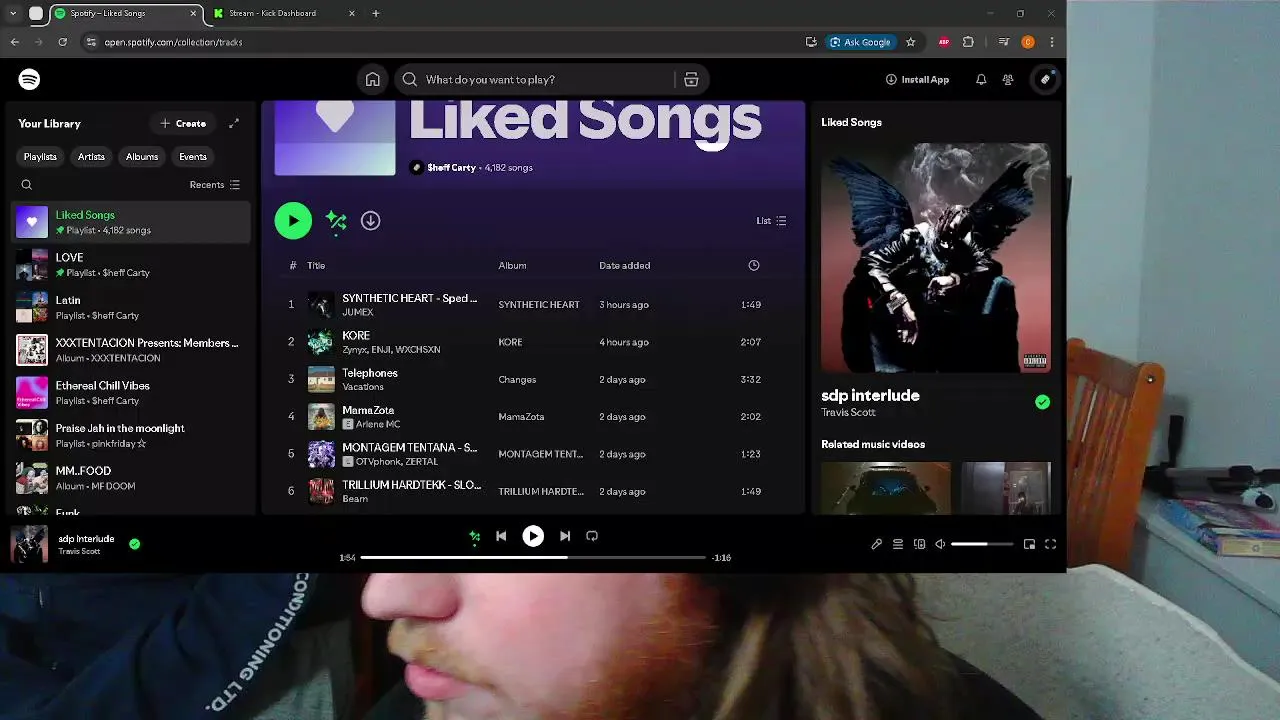
Task: Open the notifications bell
Action: 981,80
